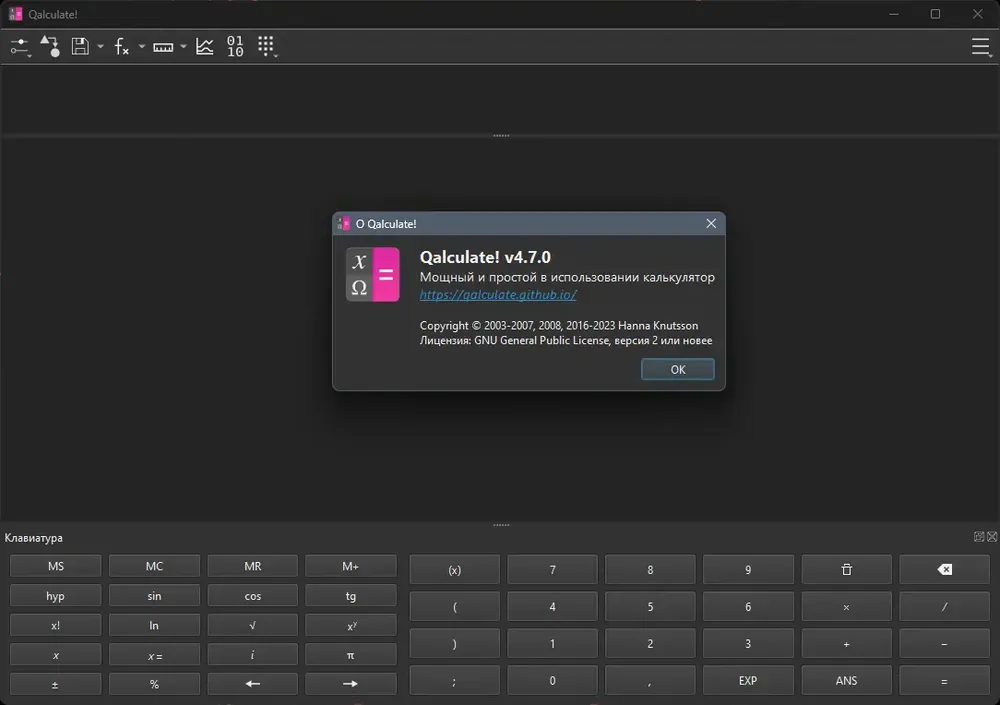Click the pi constant key
This screenshot has width=1000, height=705.
(x=351, y=655)
